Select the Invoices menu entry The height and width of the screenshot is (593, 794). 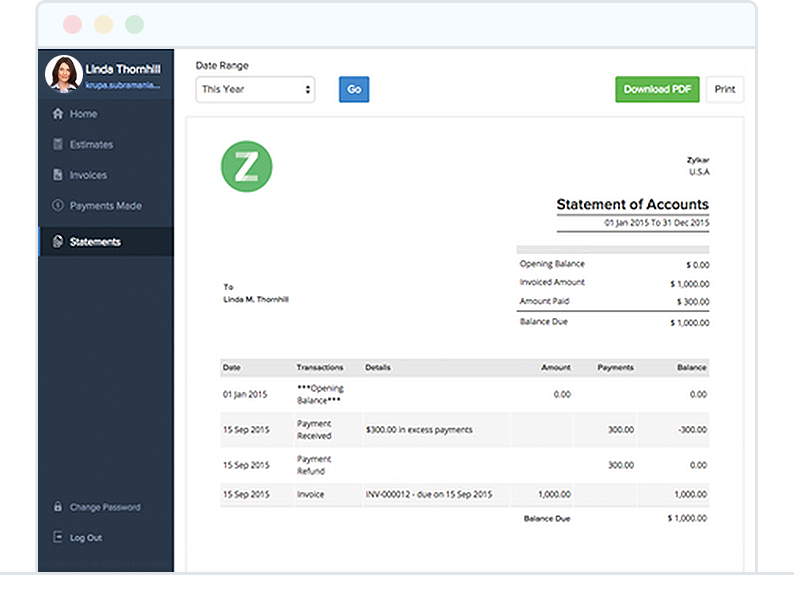click(x=88, y=175)
